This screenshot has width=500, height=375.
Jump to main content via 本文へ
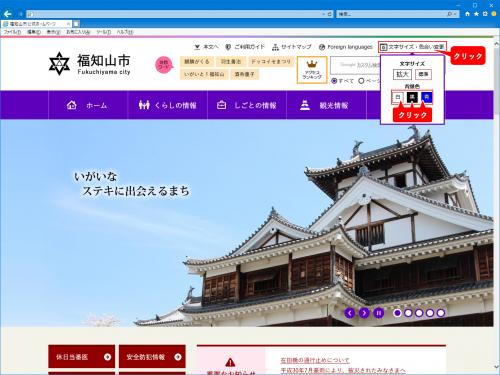pos(207,47)
